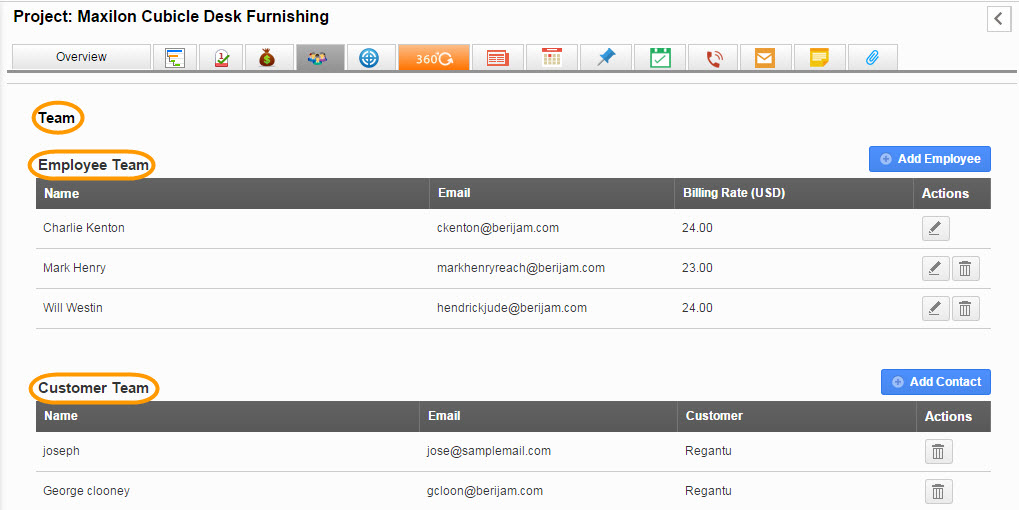Click the Add Employee button
Screen dimensions: 1019x510
929,159
